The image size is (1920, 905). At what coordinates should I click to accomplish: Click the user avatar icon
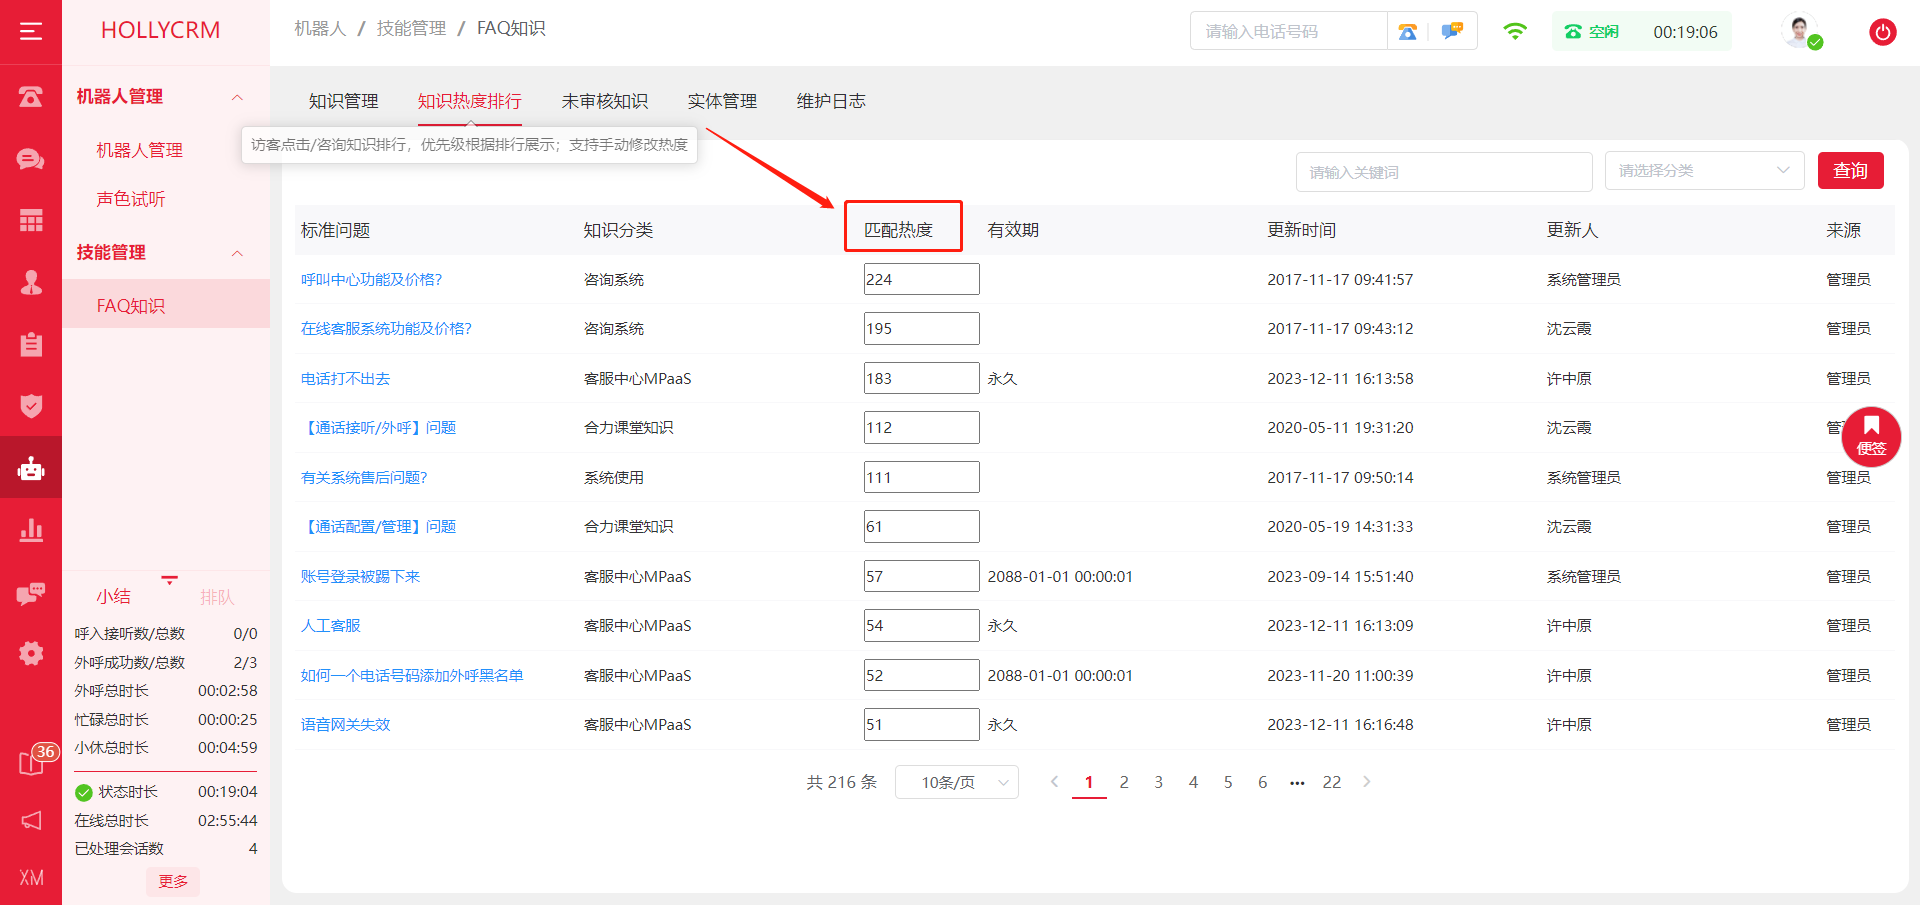[1801, 31]
